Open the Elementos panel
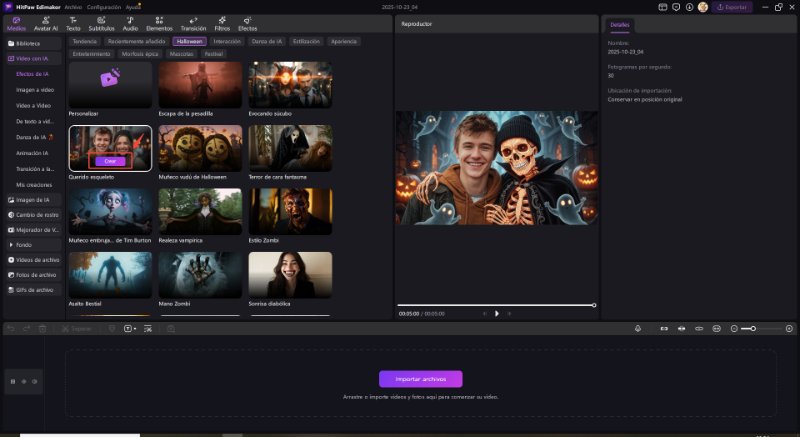Screen dimensions: 800x437 pyautogui.click(x=159, y=23)
